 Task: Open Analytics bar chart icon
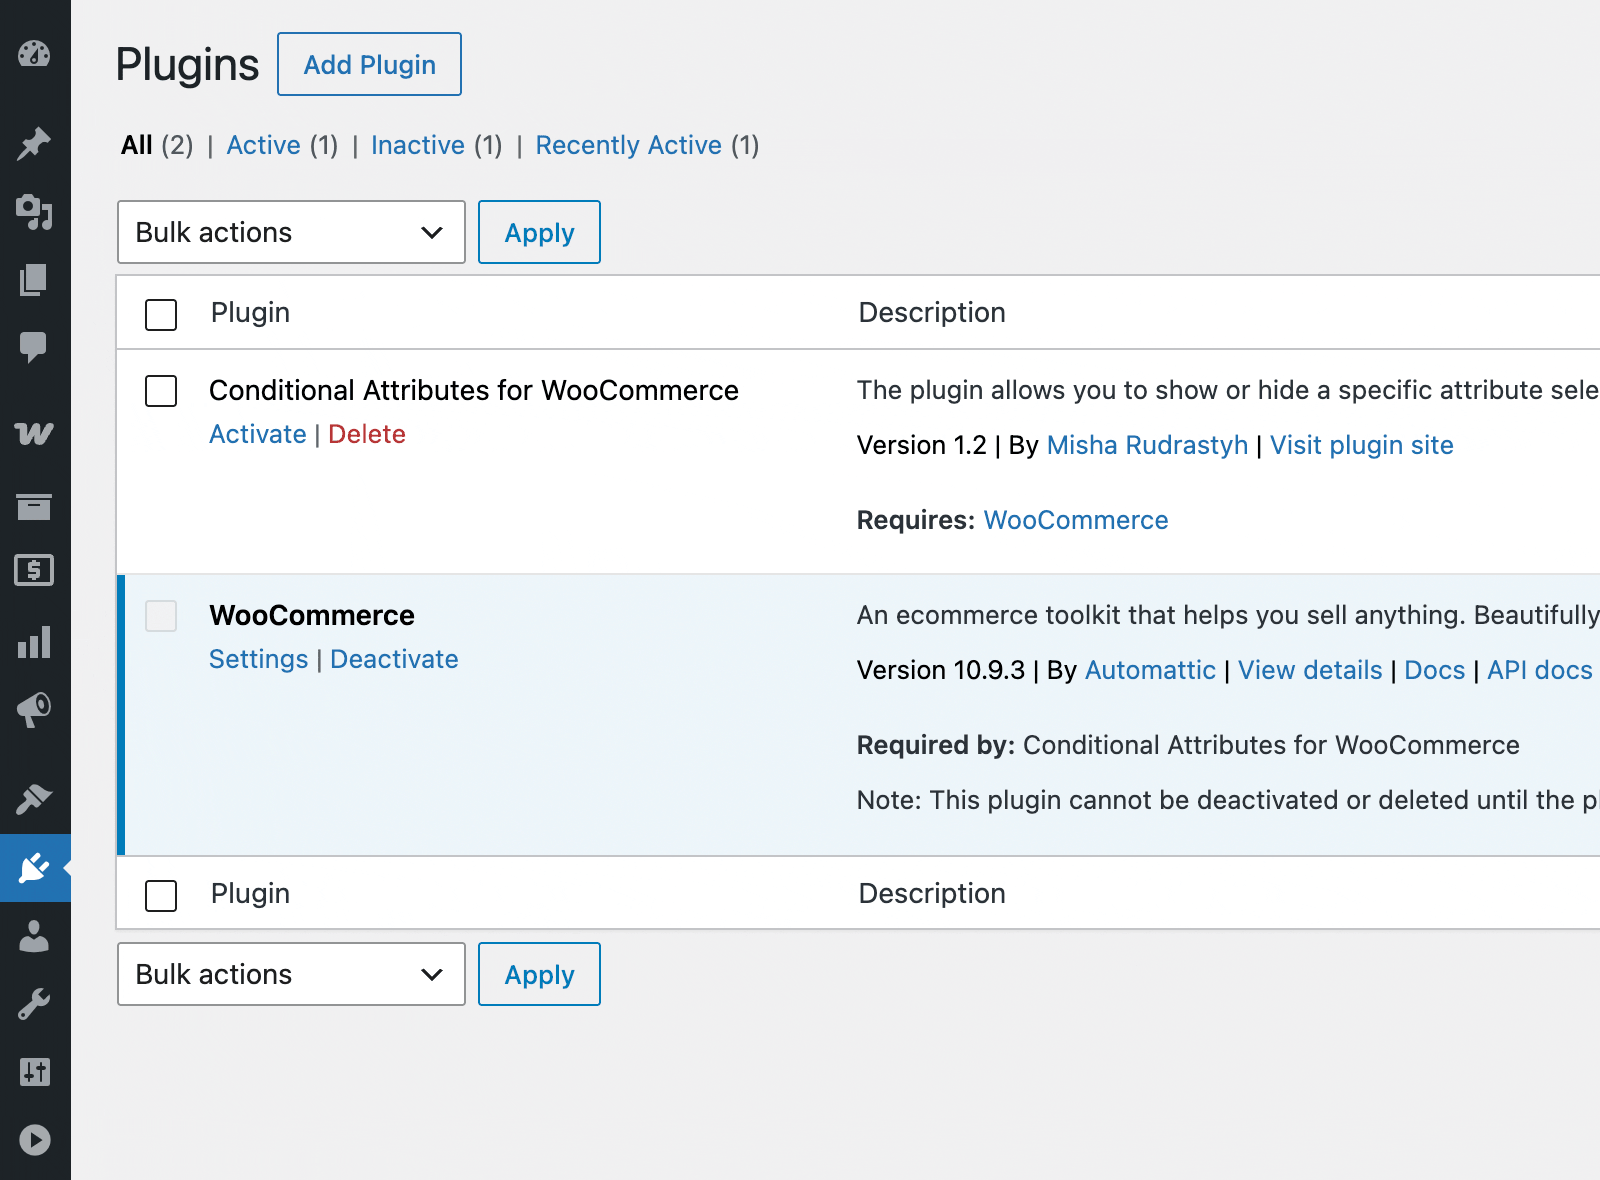coord(34,642)
